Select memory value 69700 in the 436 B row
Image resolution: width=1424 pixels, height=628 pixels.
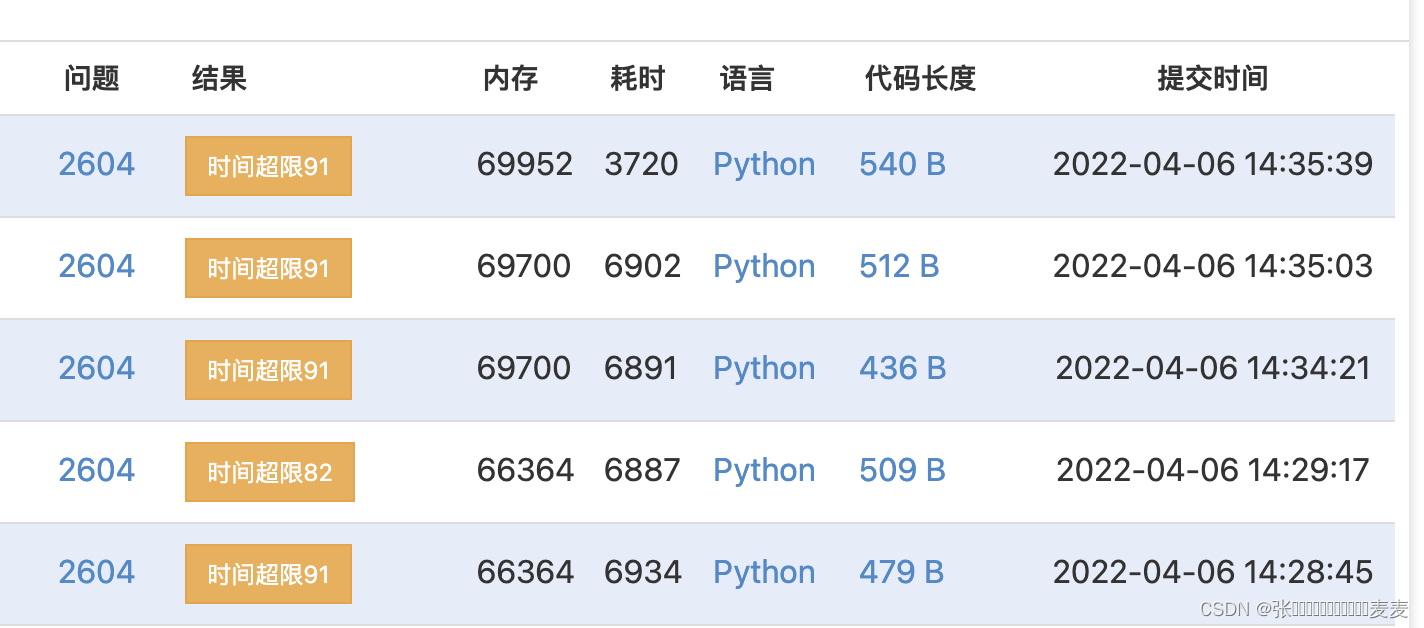[524, 369]
